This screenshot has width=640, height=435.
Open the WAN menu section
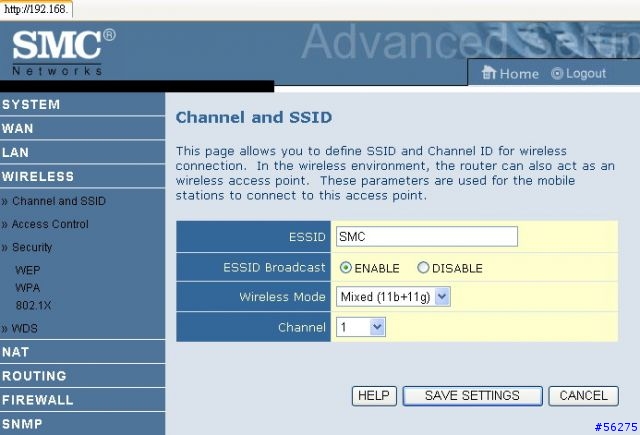tap(82, 129)
